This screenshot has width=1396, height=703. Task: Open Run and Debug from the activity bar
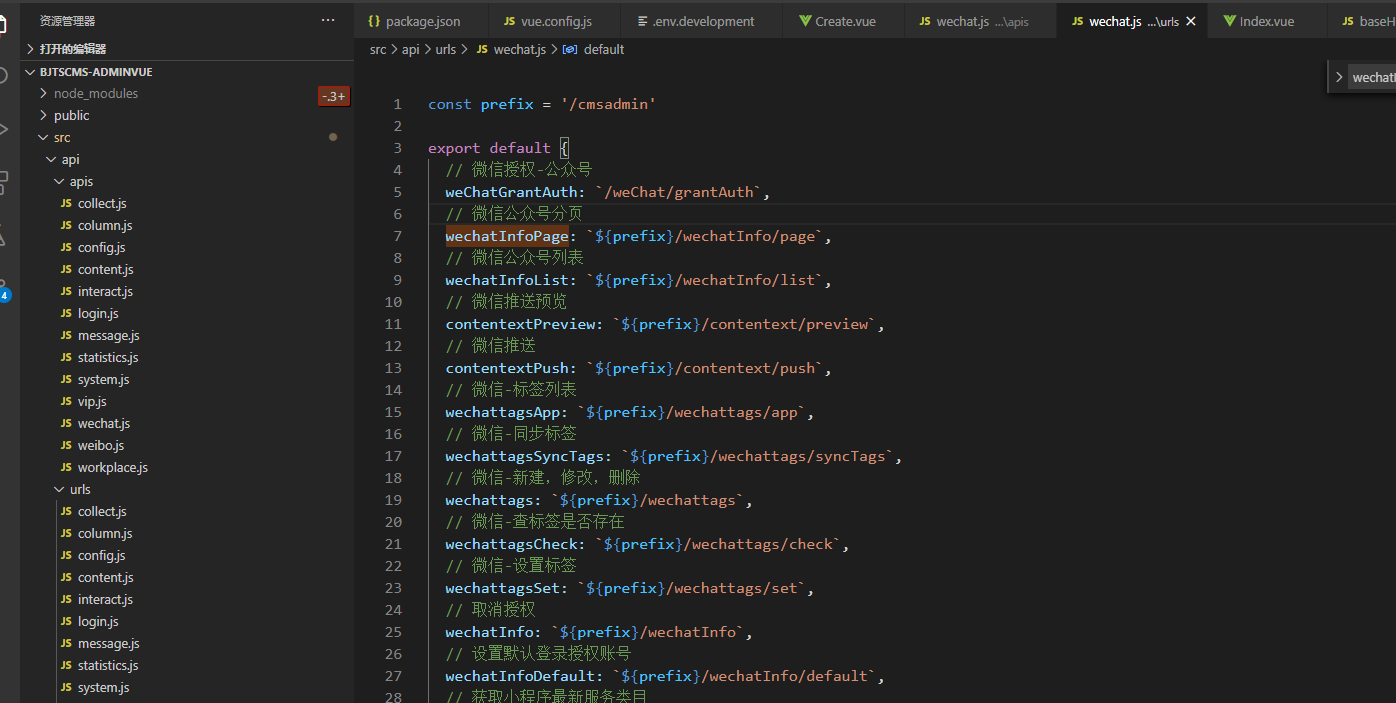[4, 130]
